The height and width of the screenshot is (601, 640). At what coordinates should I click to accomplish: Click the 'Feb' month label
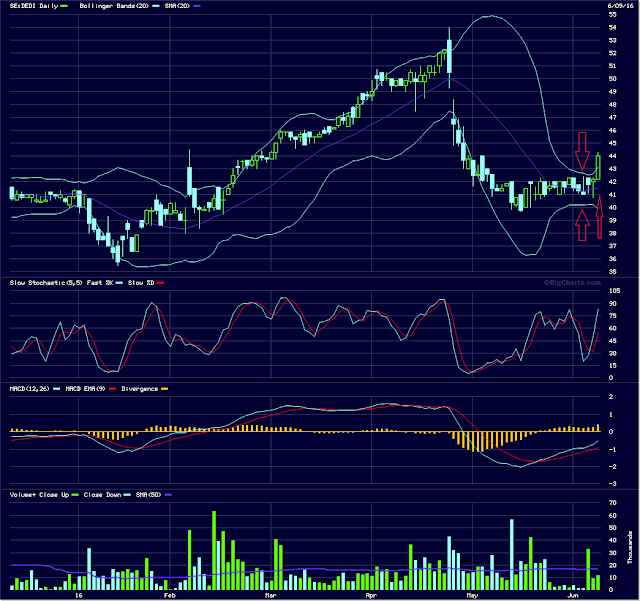point(169,596)
